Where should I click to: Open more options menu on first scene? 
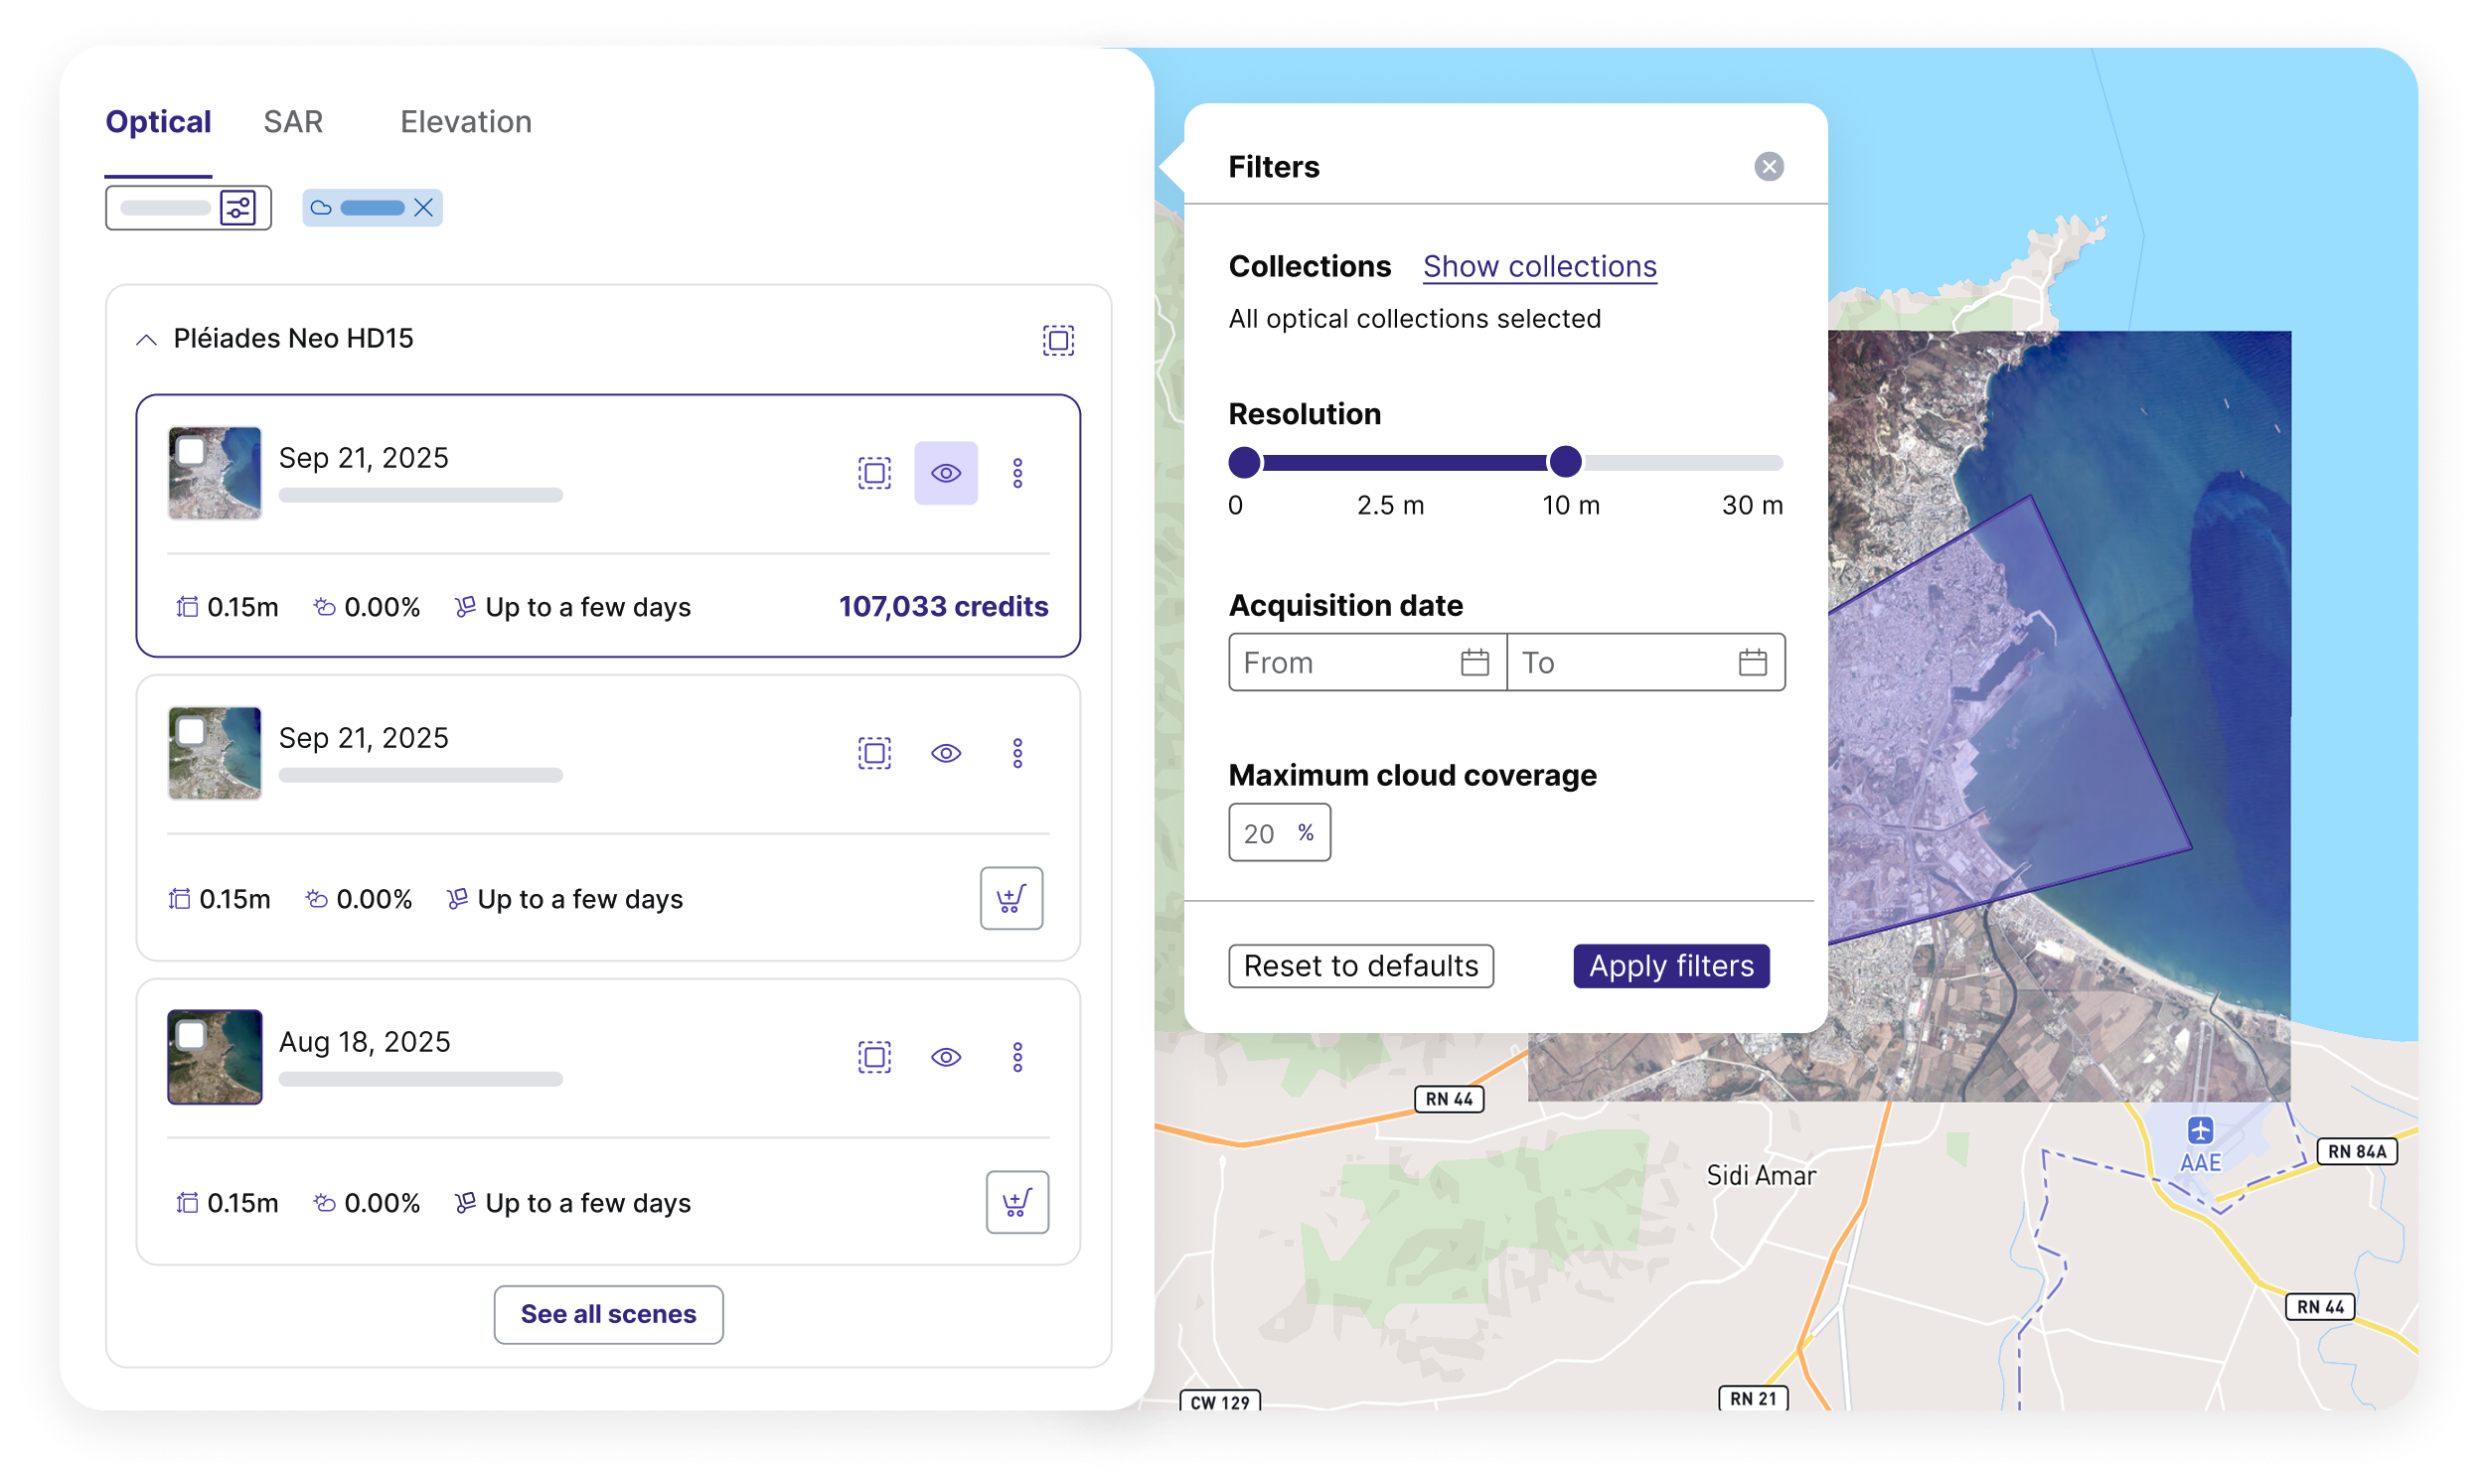point(1017,473)
